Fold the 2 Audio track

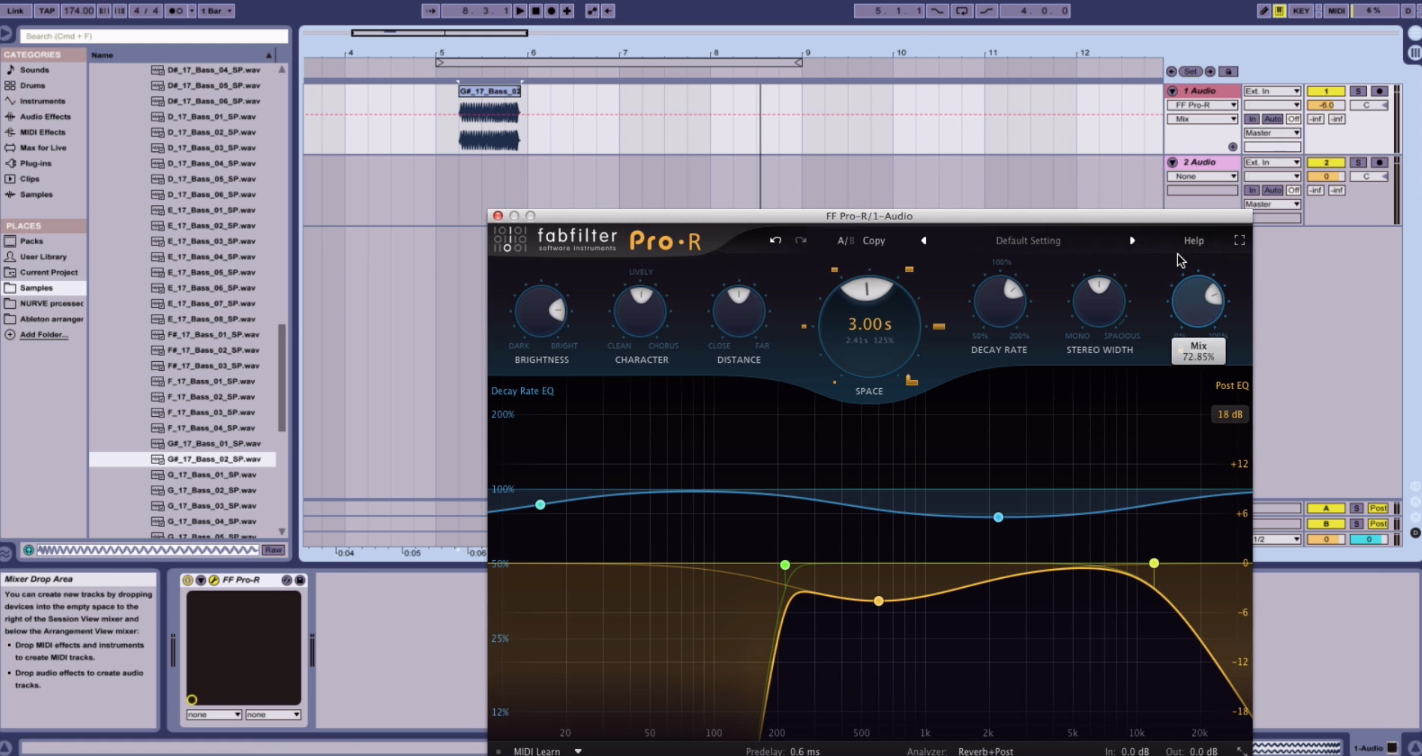1173,162
